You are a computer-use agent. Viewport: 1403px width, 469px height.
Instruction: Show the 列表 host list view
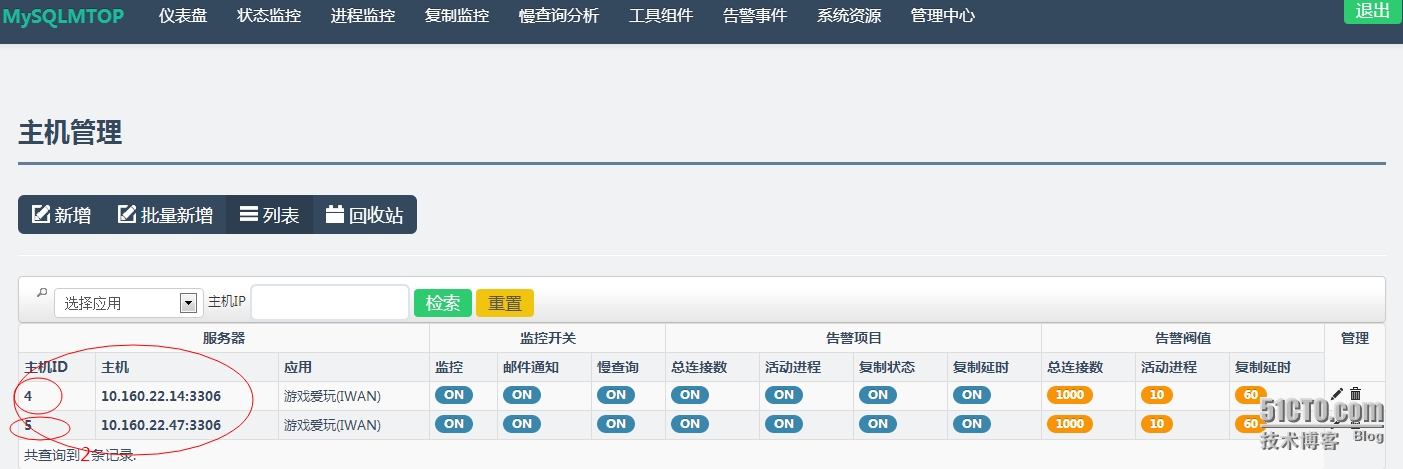tap(270, 214)
